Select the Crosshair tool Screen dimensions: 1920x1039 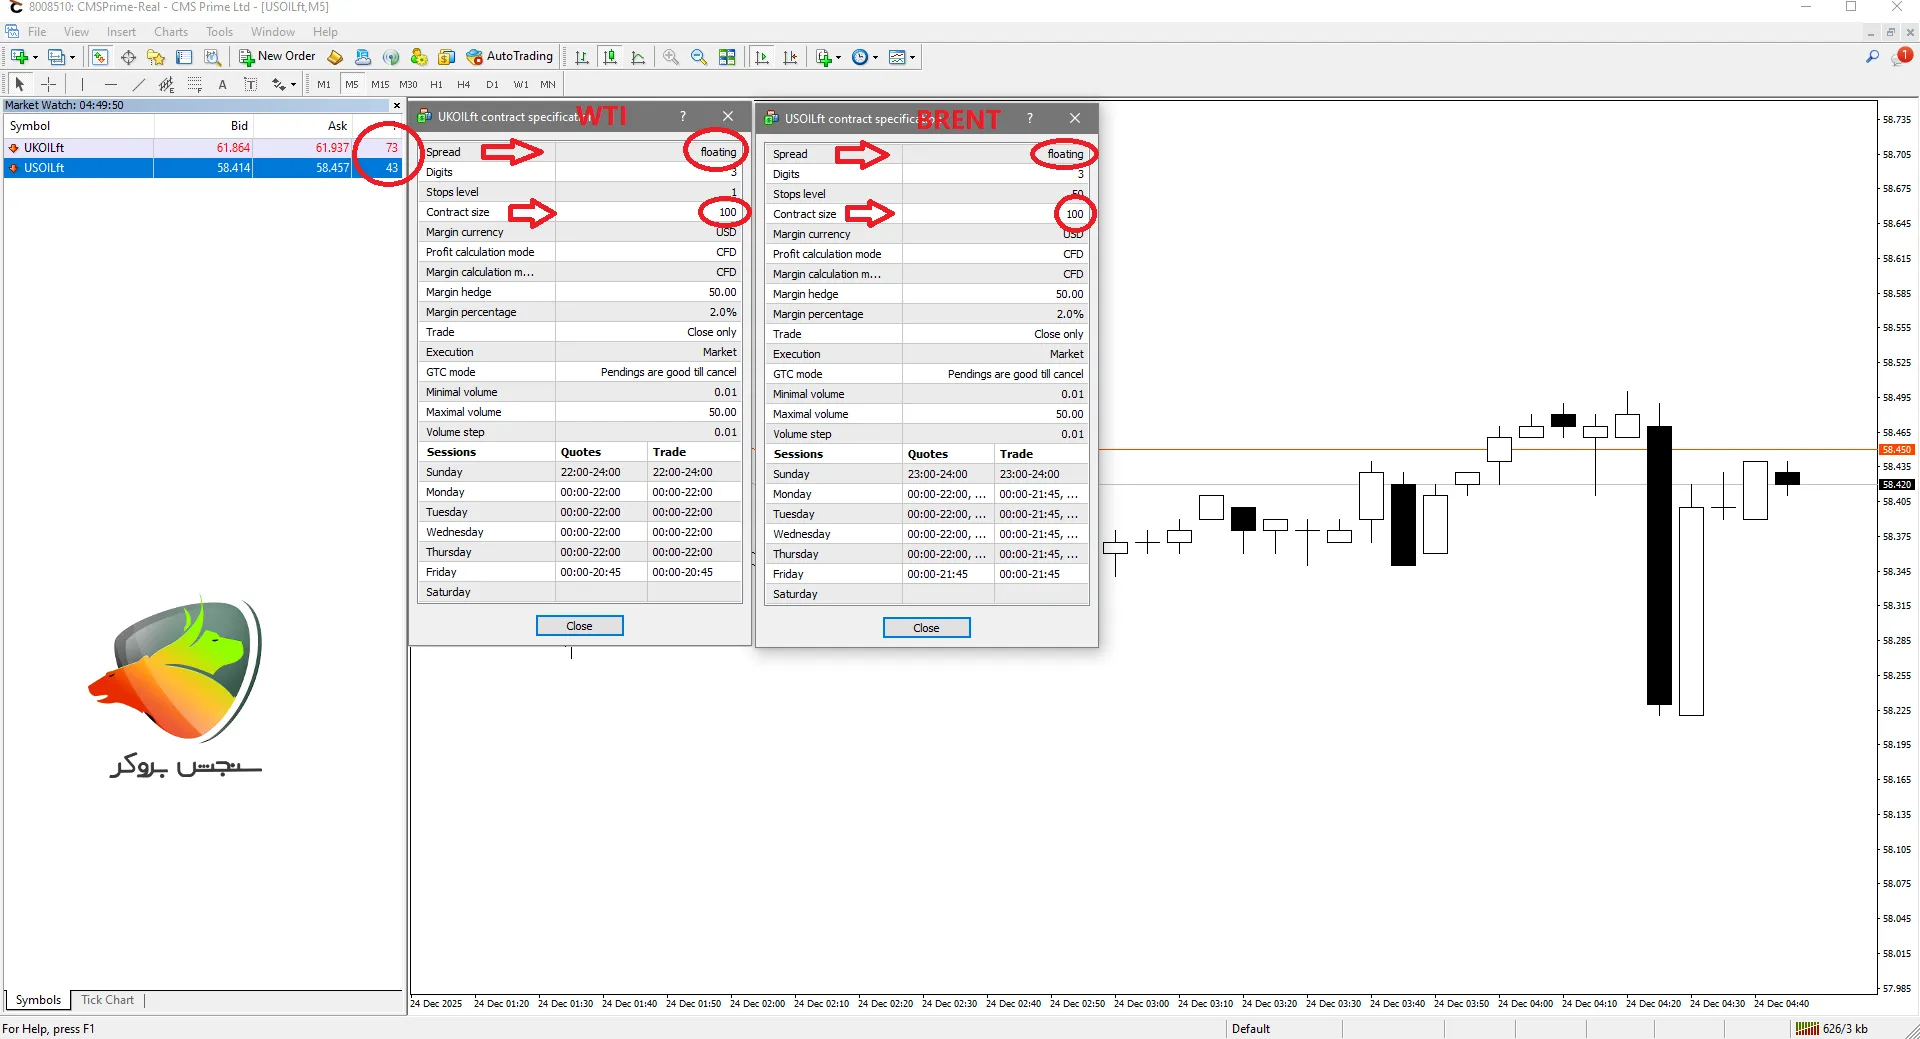[x=48, y=85]
